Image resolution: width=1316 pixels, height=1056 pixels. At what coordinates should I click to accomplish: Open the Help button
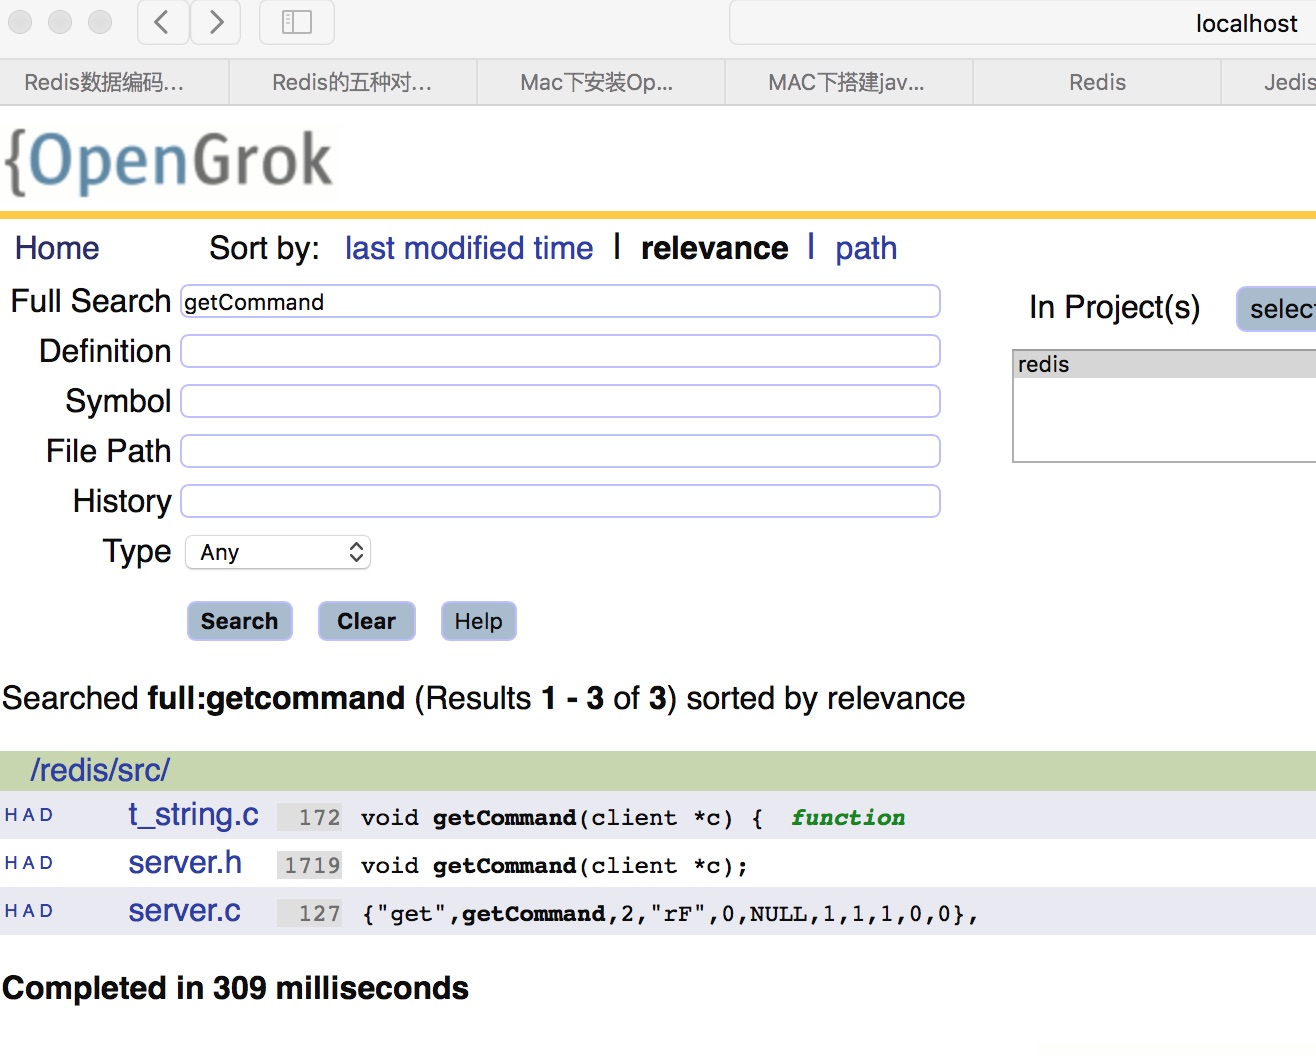pos(479,621)
